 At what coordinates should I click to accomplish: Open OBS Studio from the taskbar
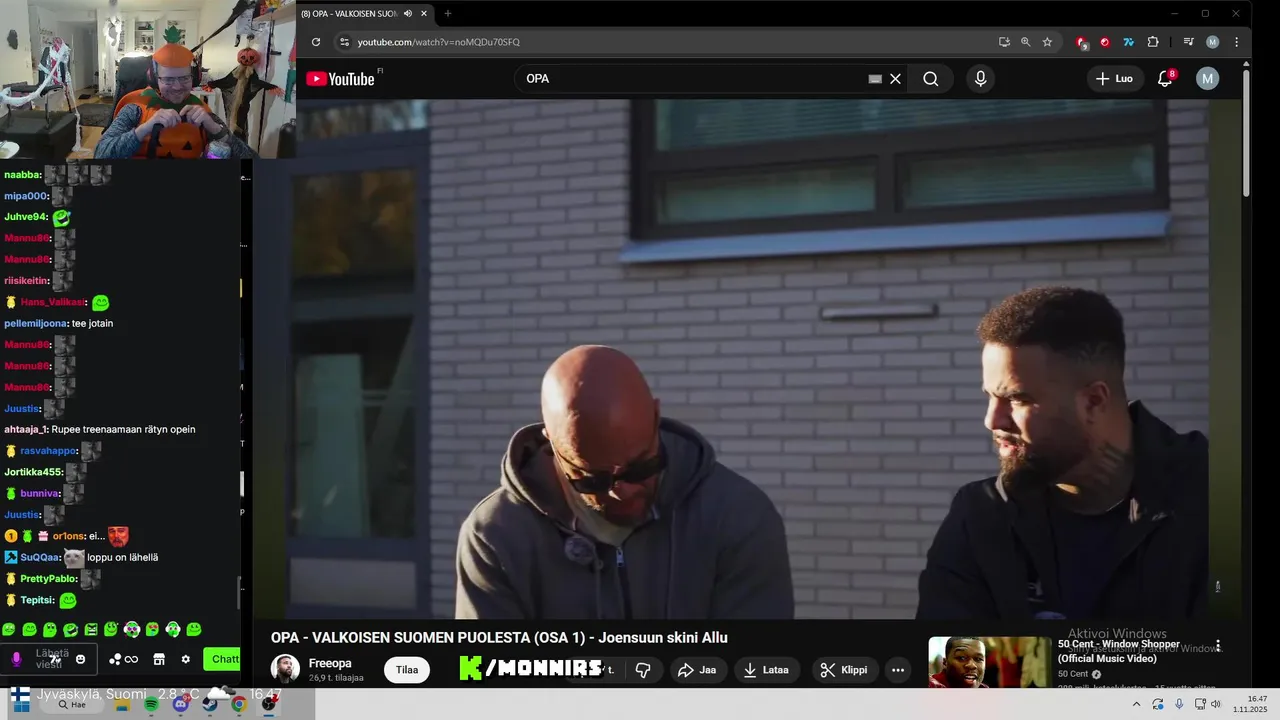pyautogui.click(x=268, y=704)
